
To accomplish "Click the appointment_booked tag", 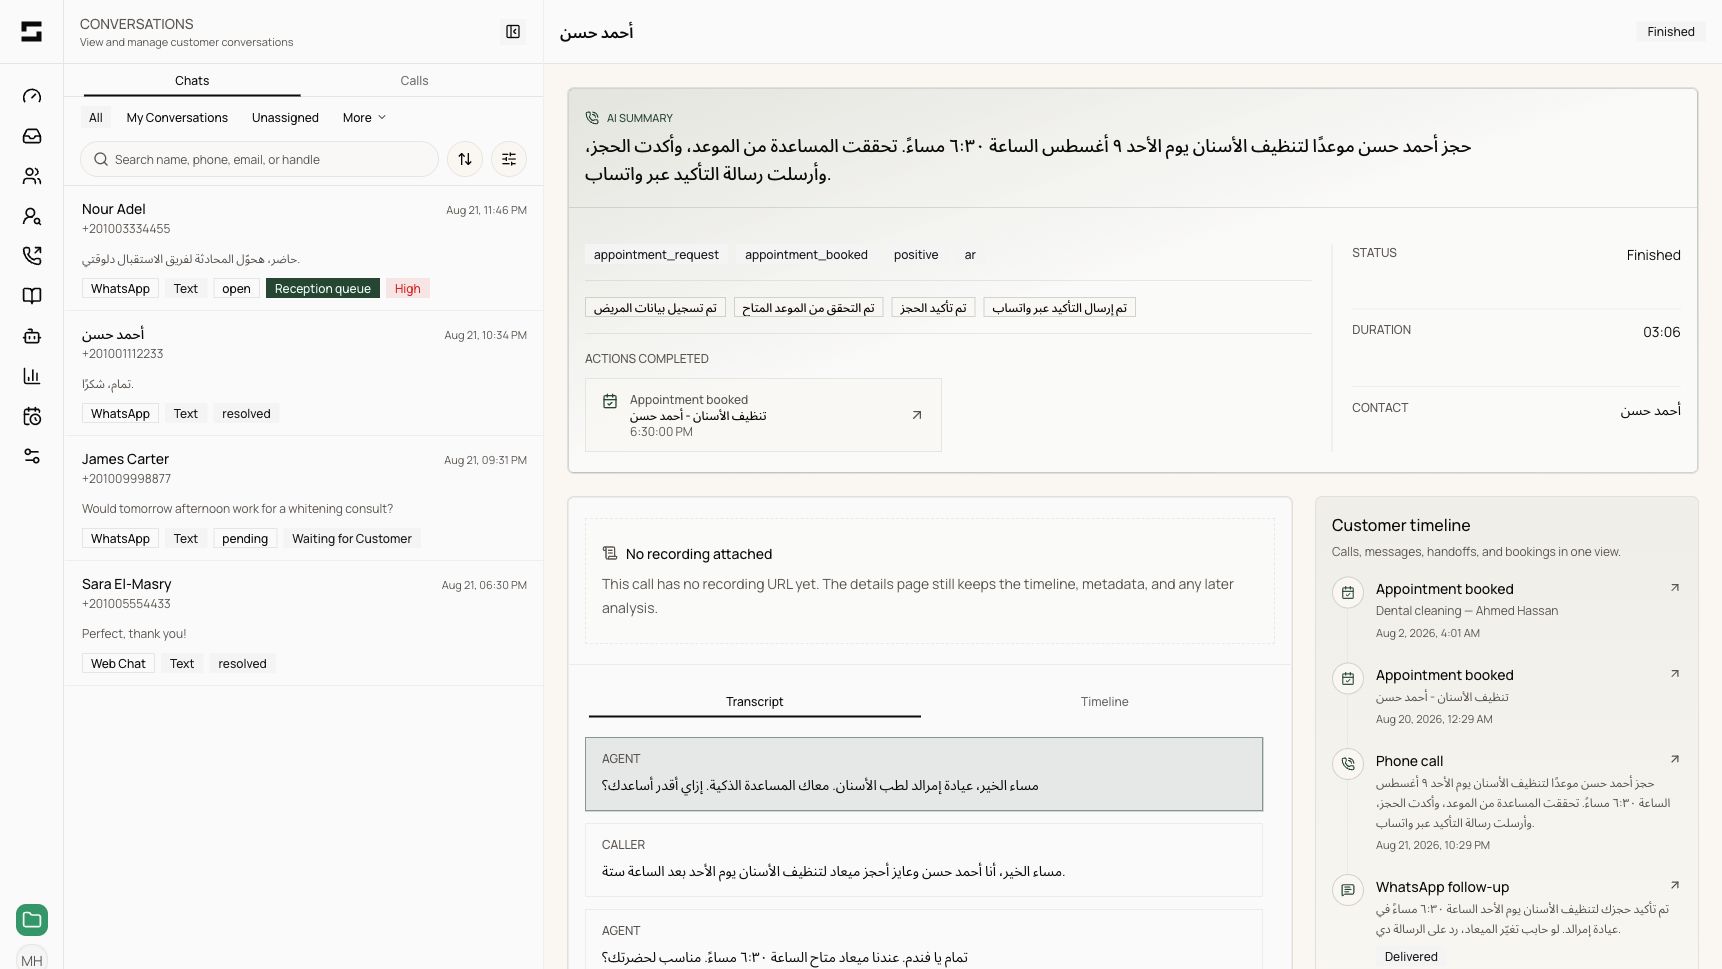I will point(806,255).
